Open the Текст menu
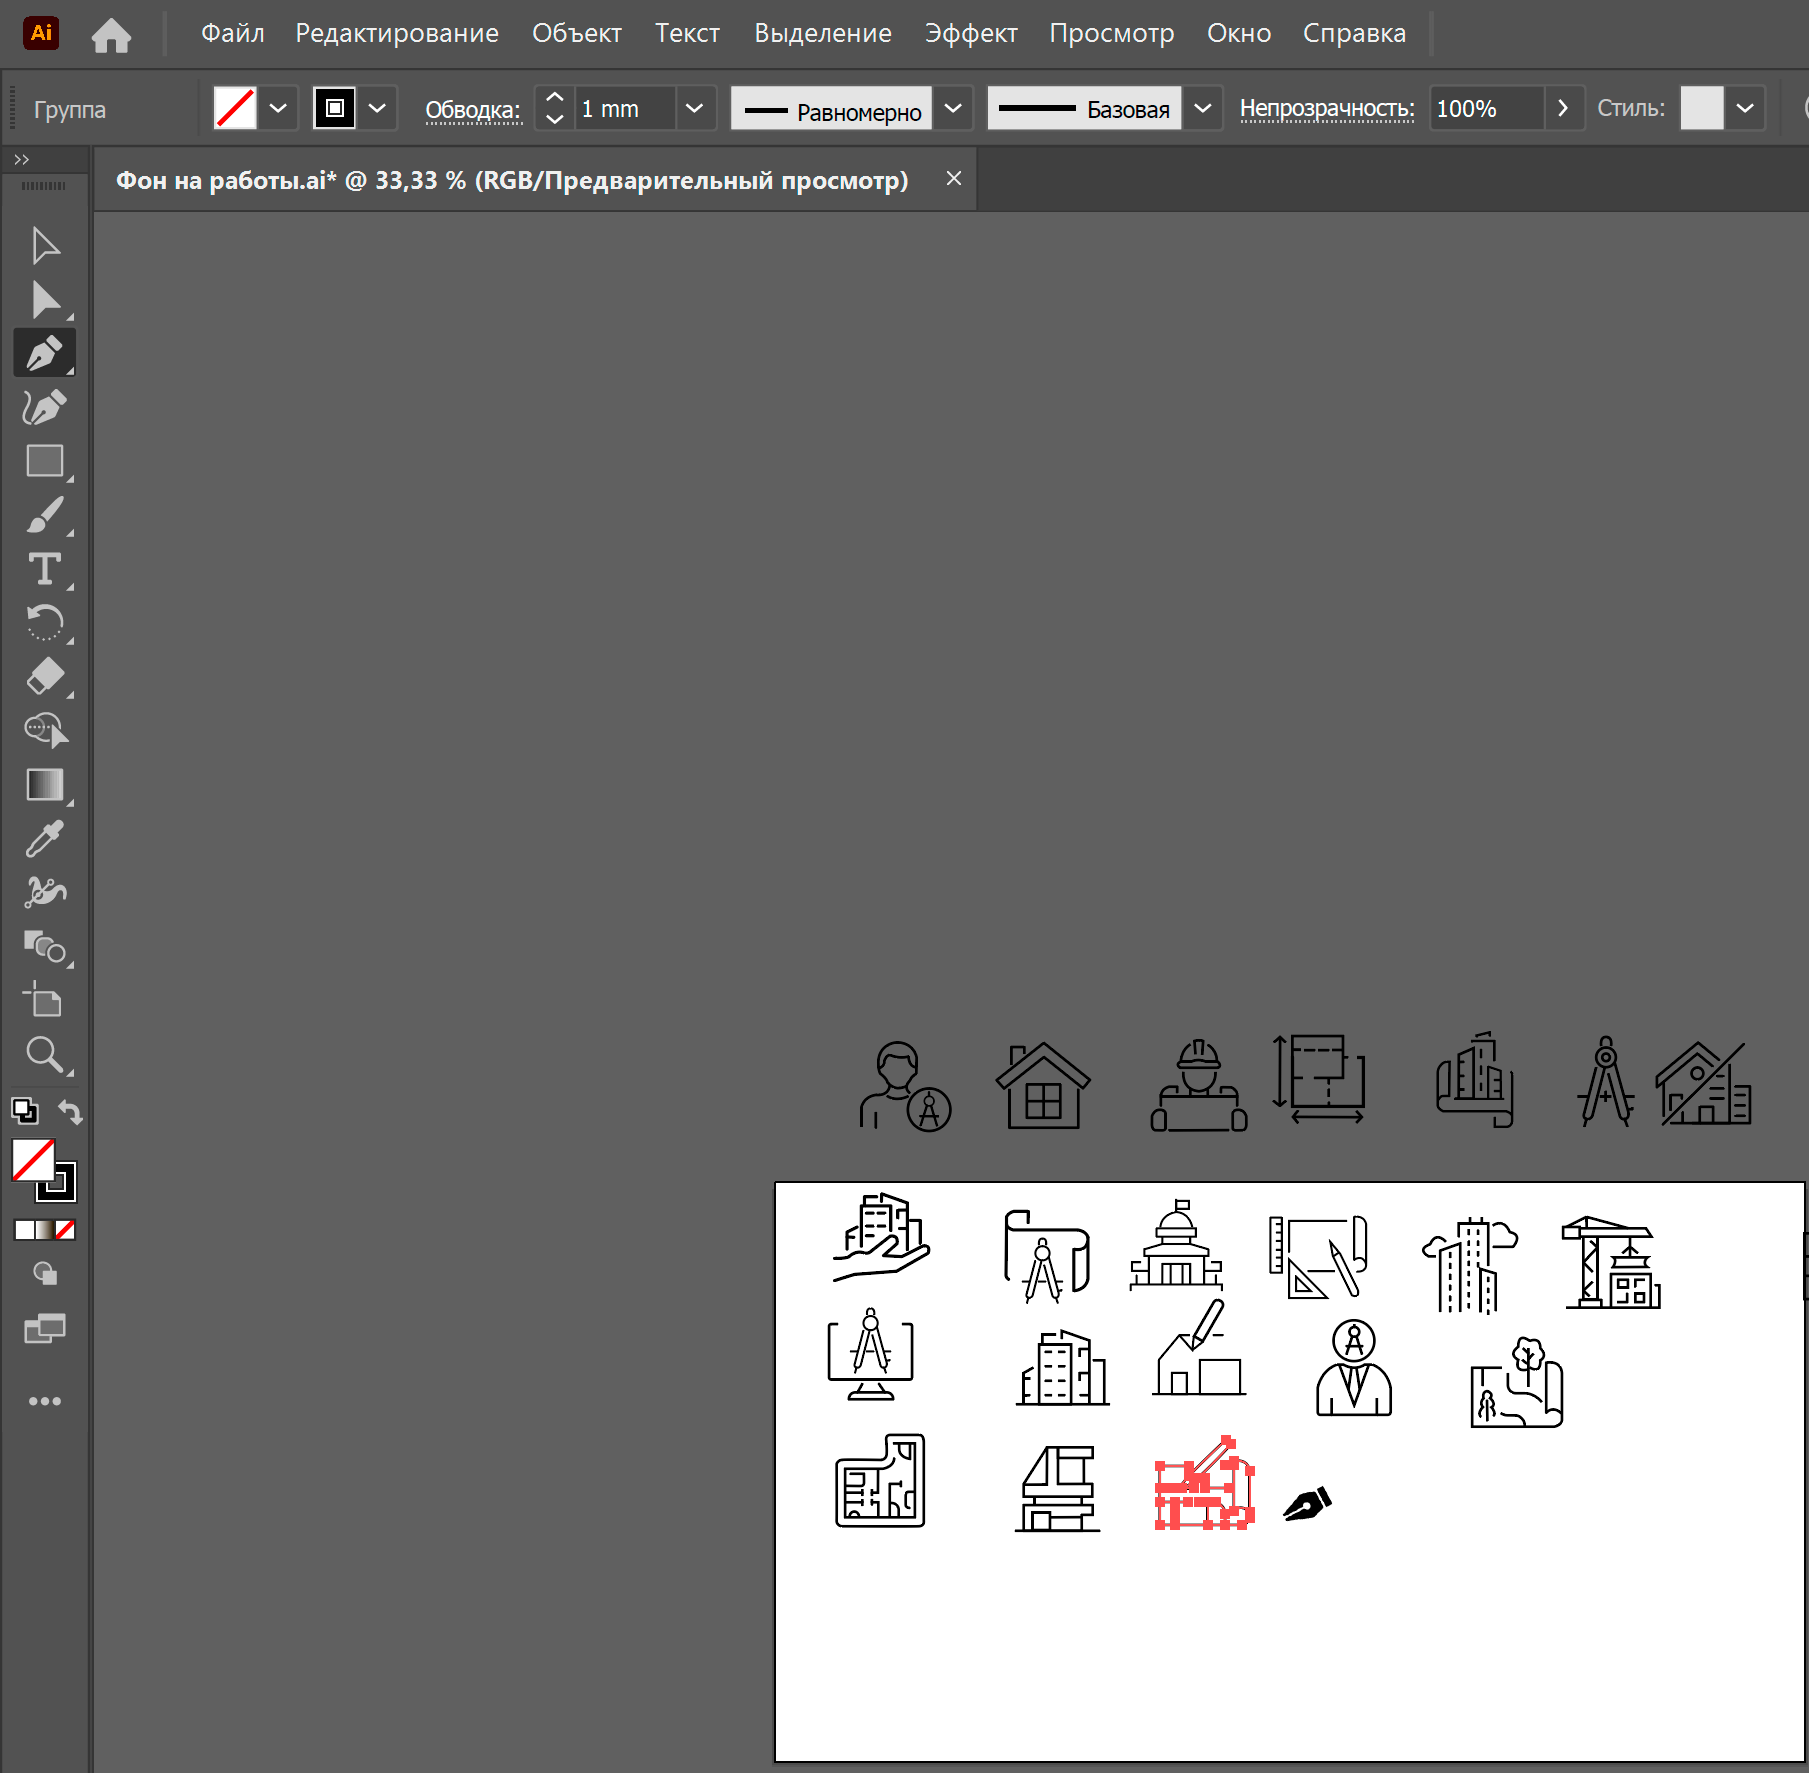 pyautogui.click(x=687, y=33)
